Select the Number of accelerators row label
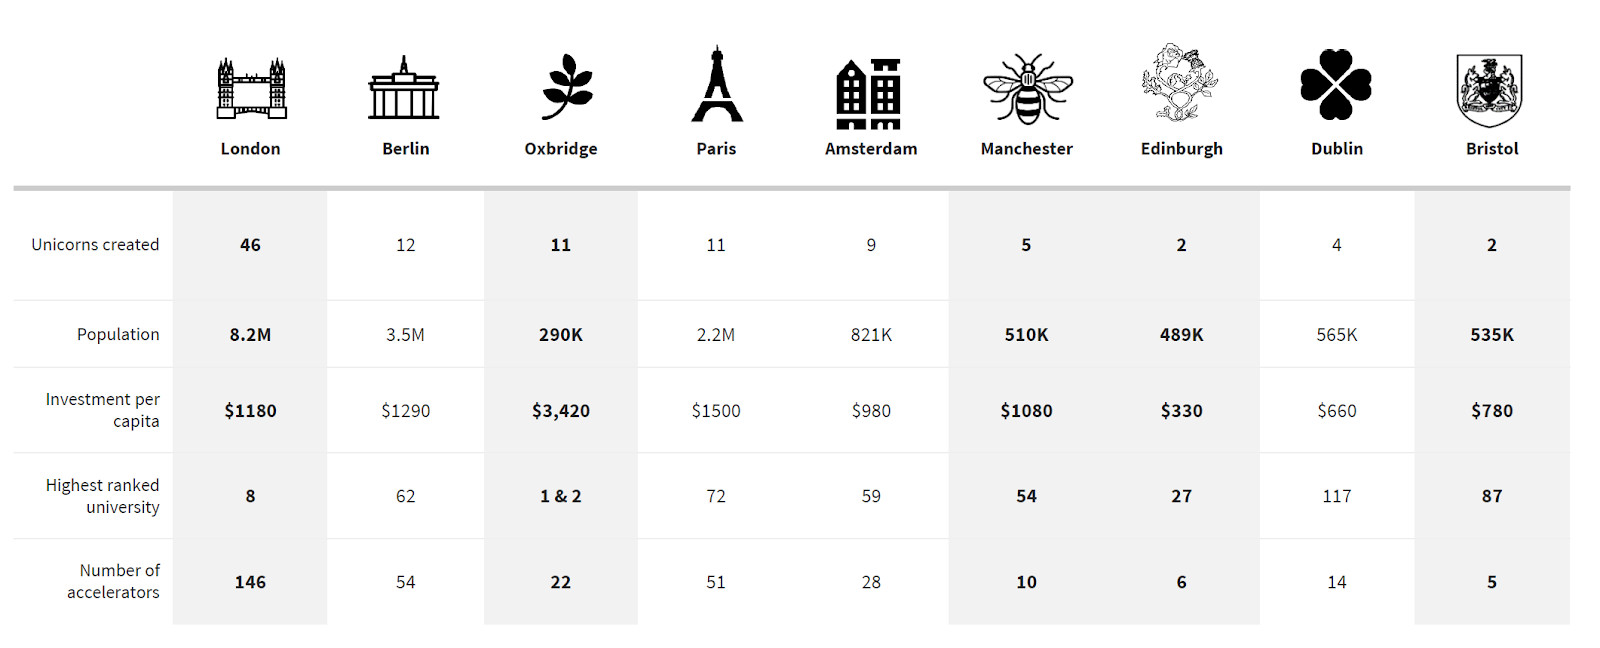 coord(114,581)
